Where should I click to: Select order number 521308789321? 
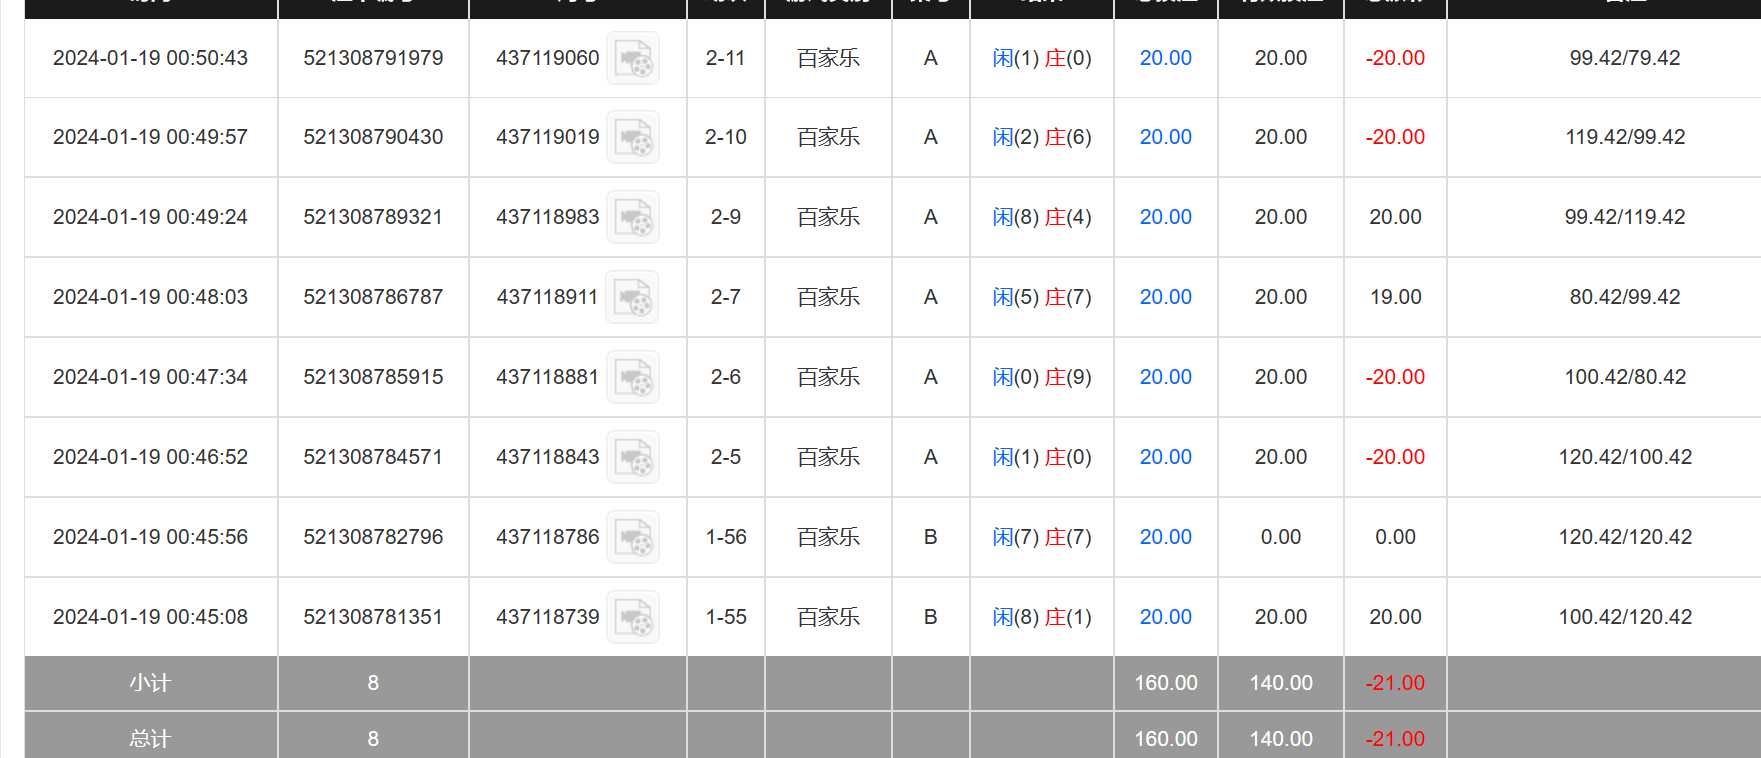pyautogui.click(x=373, y=217)
